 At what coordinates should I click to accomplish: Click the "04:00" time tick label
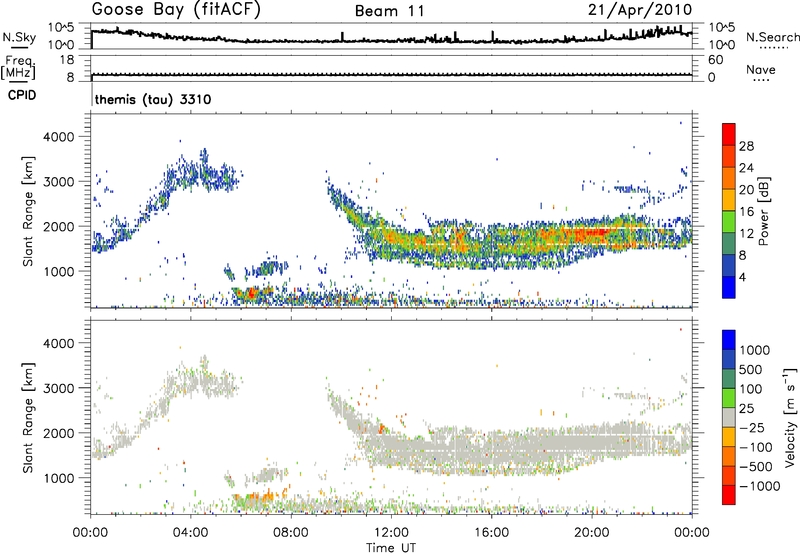[x=190, y=533]
